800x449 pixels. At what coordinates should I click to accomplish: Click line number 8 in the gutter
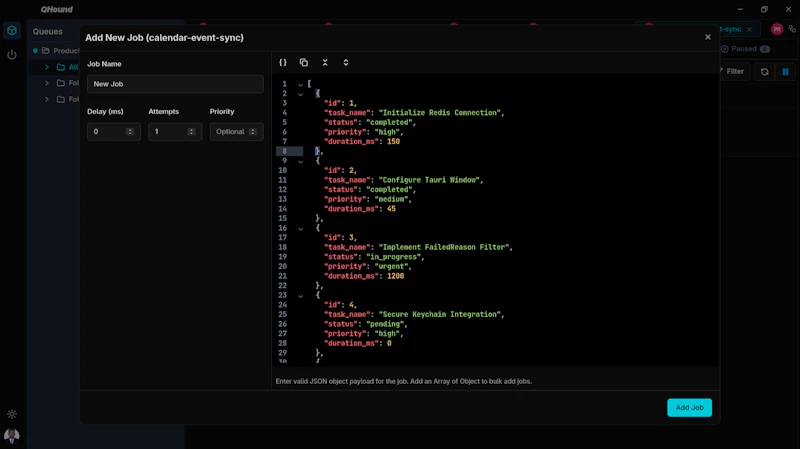(285, 151)
